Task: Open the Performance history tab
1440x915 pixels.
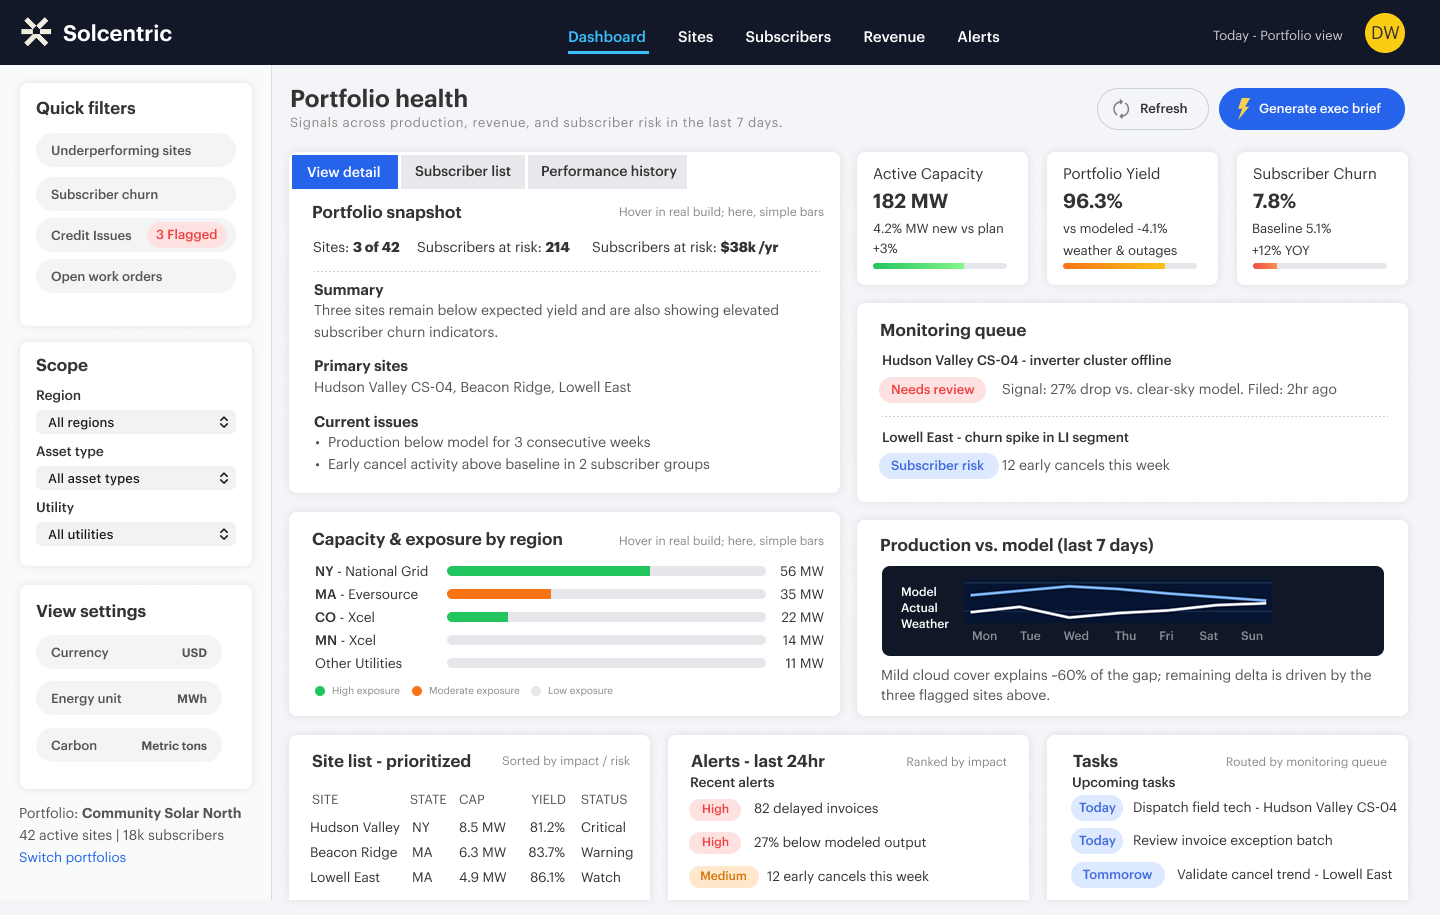Action: (608, 172)
